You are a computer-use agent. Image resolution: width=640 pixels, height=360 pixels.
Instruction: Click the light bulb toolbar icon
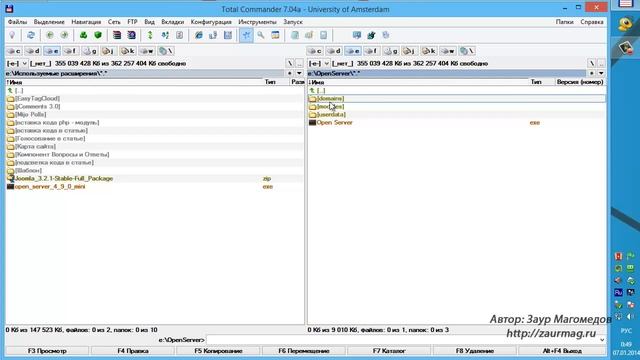pyautogui.click(x=12, y=35)
